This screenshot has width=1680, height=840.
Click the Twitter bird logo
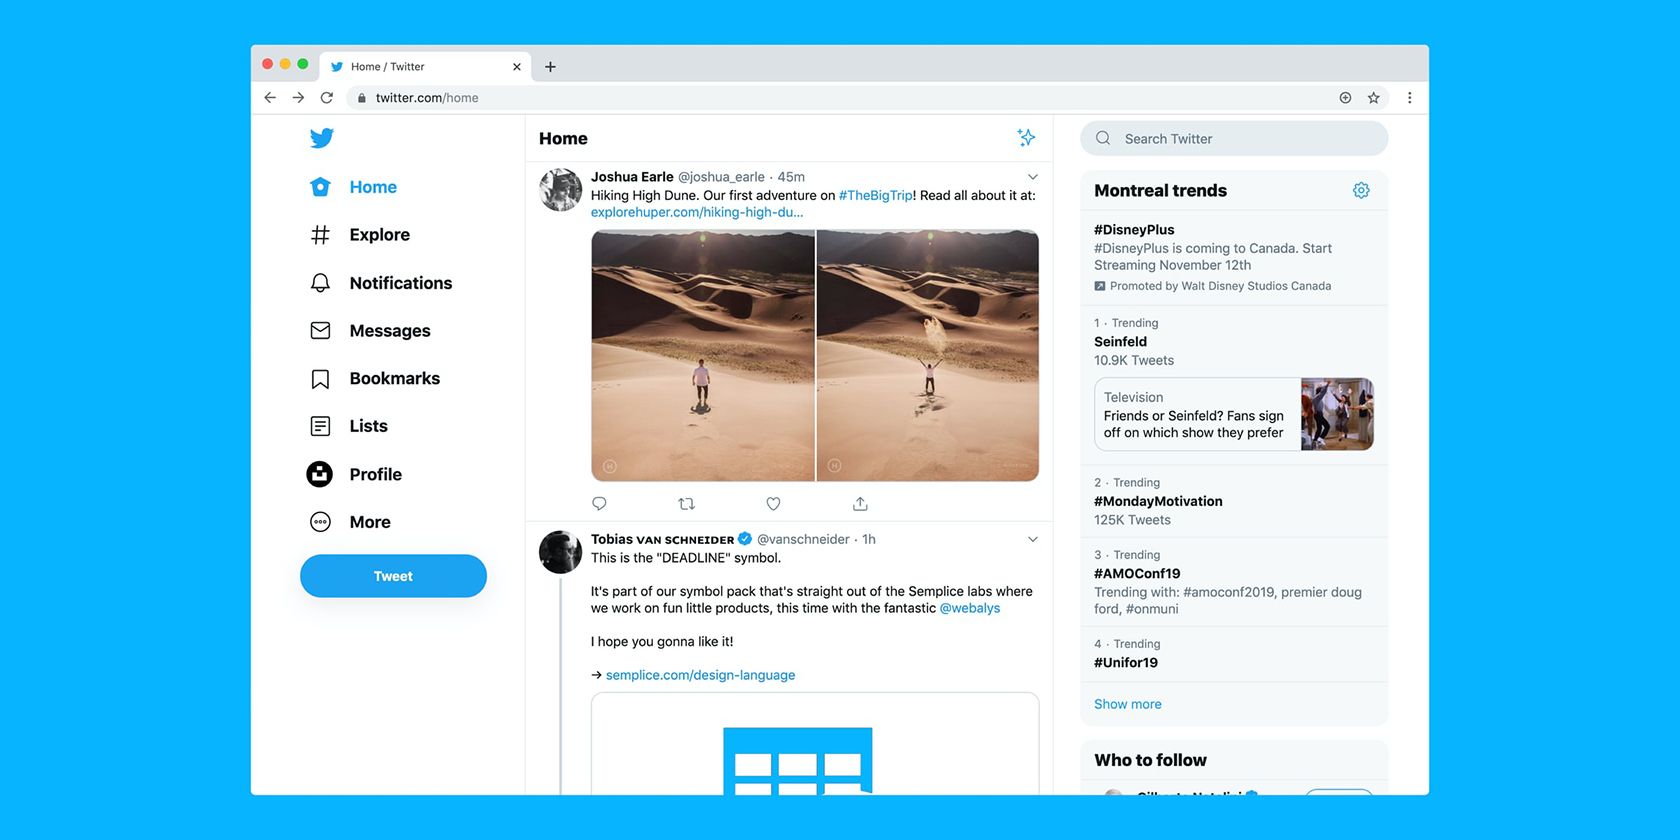(321, 138)
